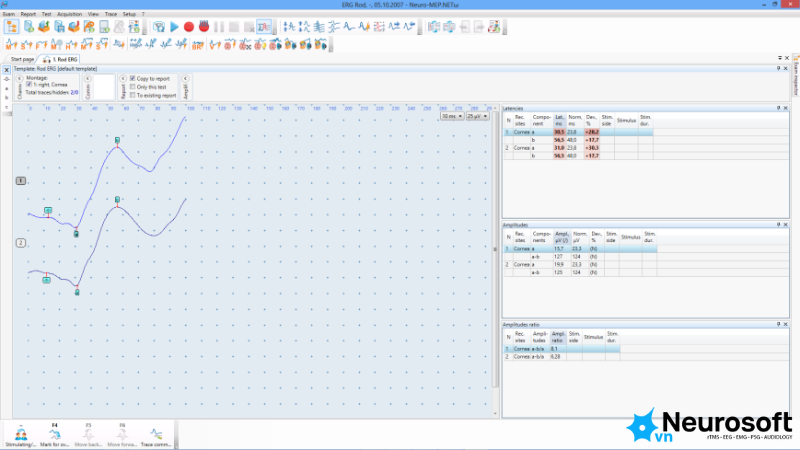Click the second vertical amplitude arrows icon

click(x=304, y=27)
